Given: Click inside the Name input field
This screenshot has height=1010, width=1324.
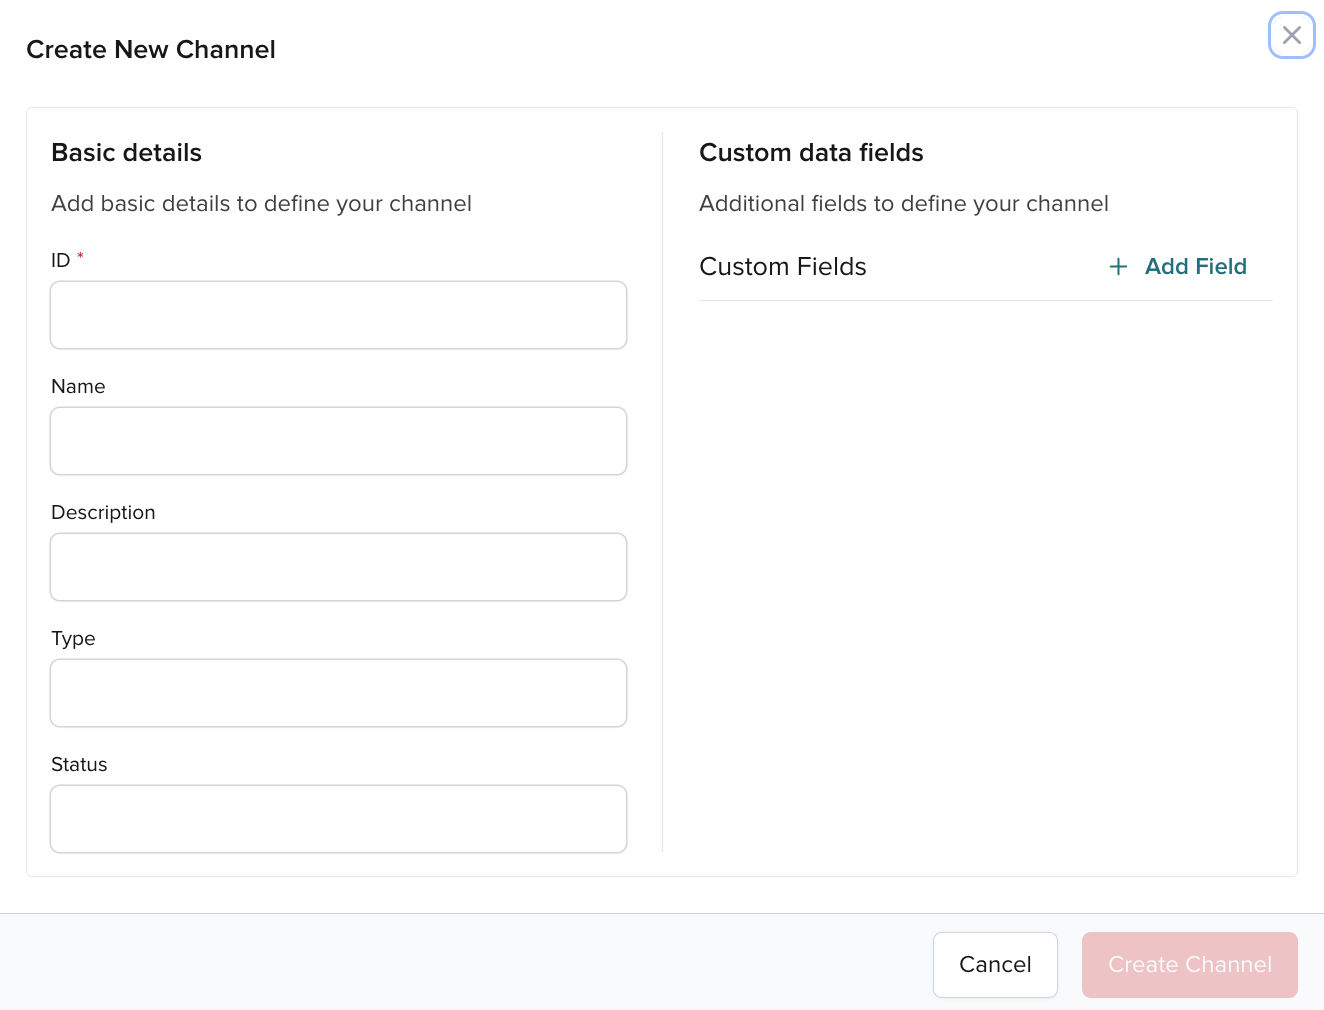Looking at the screenshot, I should (x=338, y=440).
